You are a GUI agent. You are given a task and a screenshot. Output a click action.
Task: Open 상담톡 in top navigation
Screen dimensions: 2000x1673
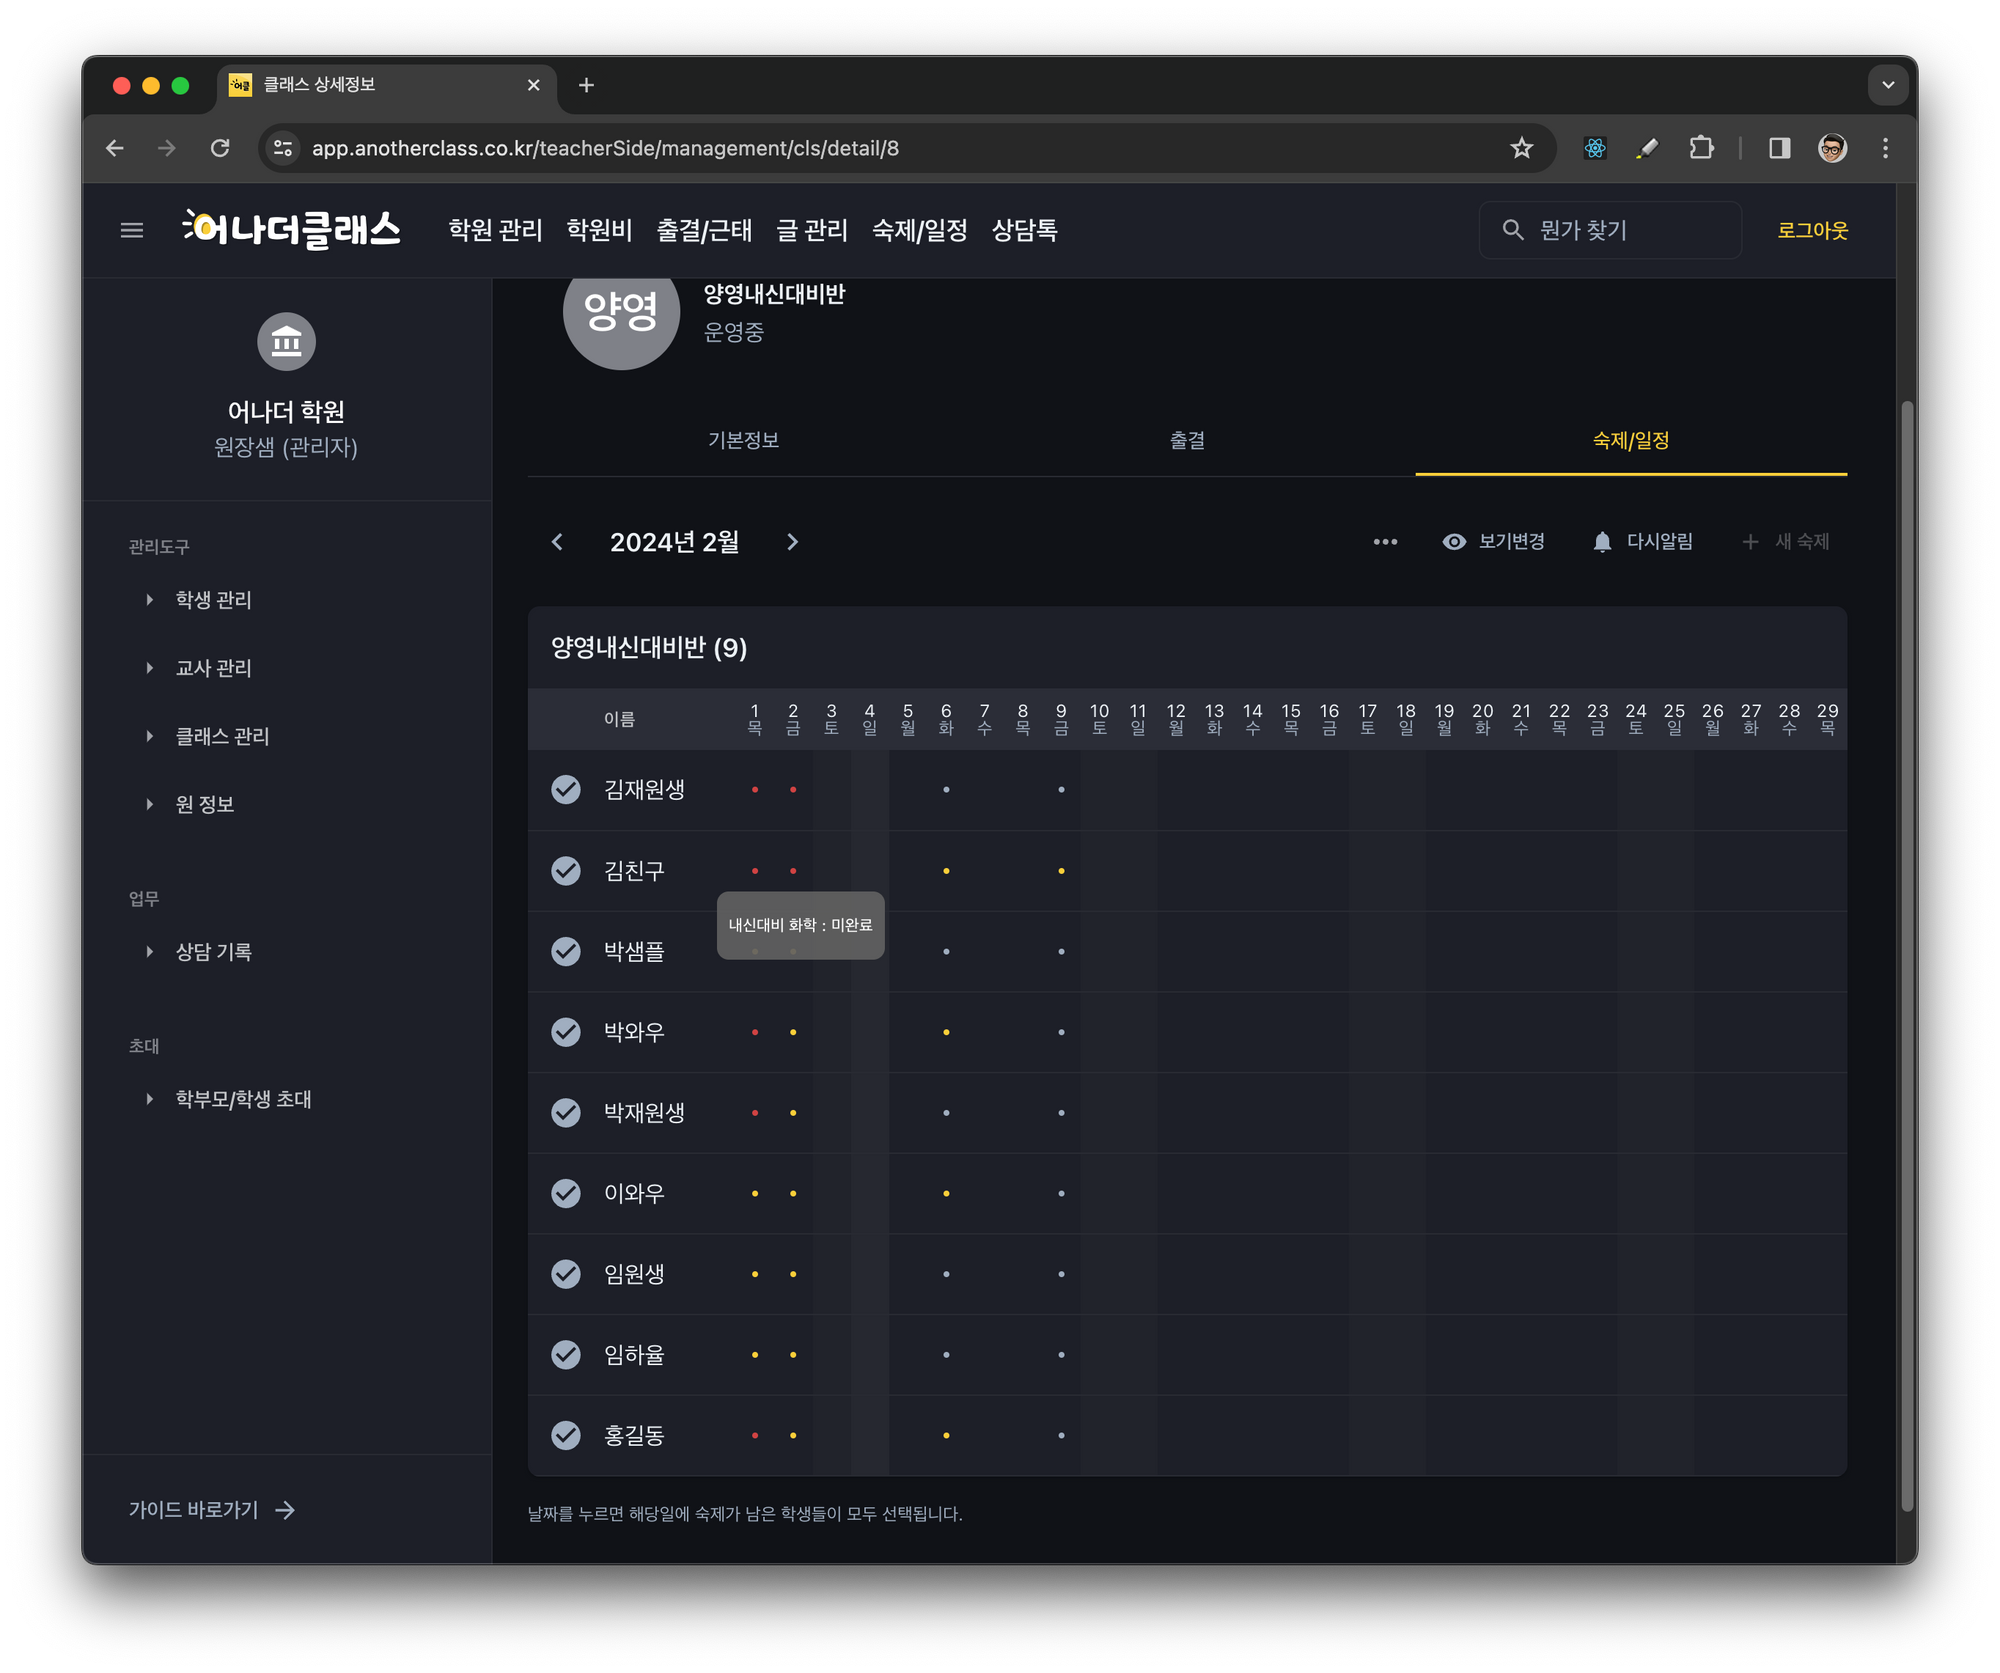pos(1025,231)
